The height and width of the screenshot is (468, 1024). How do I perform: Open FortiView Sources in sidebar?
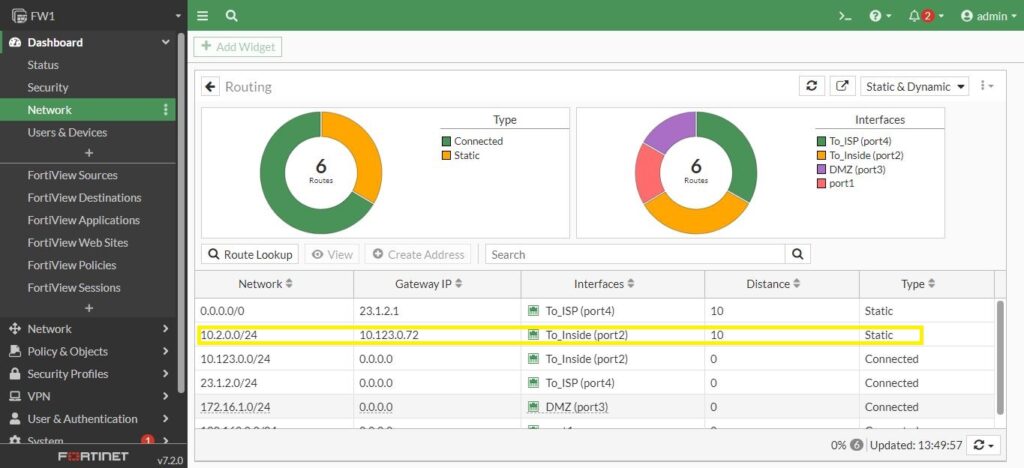[x=74, y=175]
